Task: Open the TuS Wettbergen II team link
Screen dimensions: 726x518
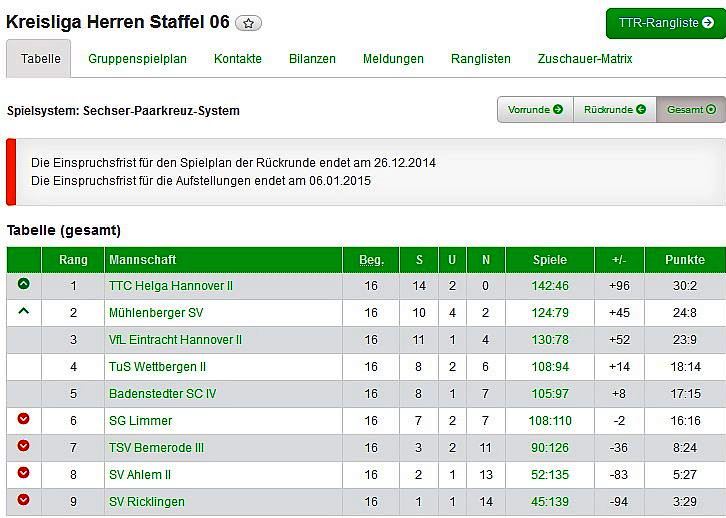Action: click(157, 367)
